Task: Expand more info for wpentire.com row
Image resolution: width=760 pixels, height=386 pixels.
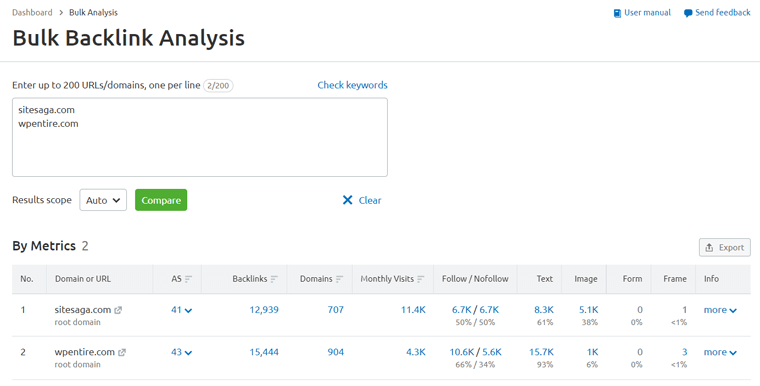Action: pyautogui.click(x=720, y=352)
